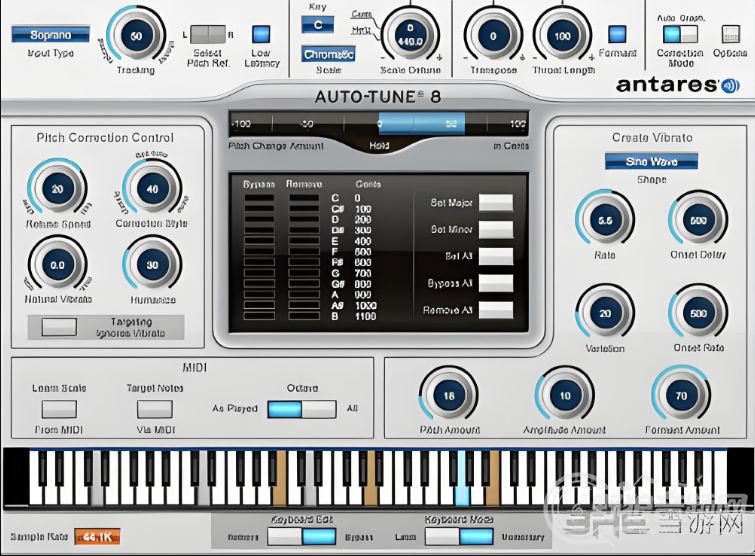The height and width of the screenshot is (556, 755).
Task: Click the Retune Speed knob
Action: tap(57, 189)
